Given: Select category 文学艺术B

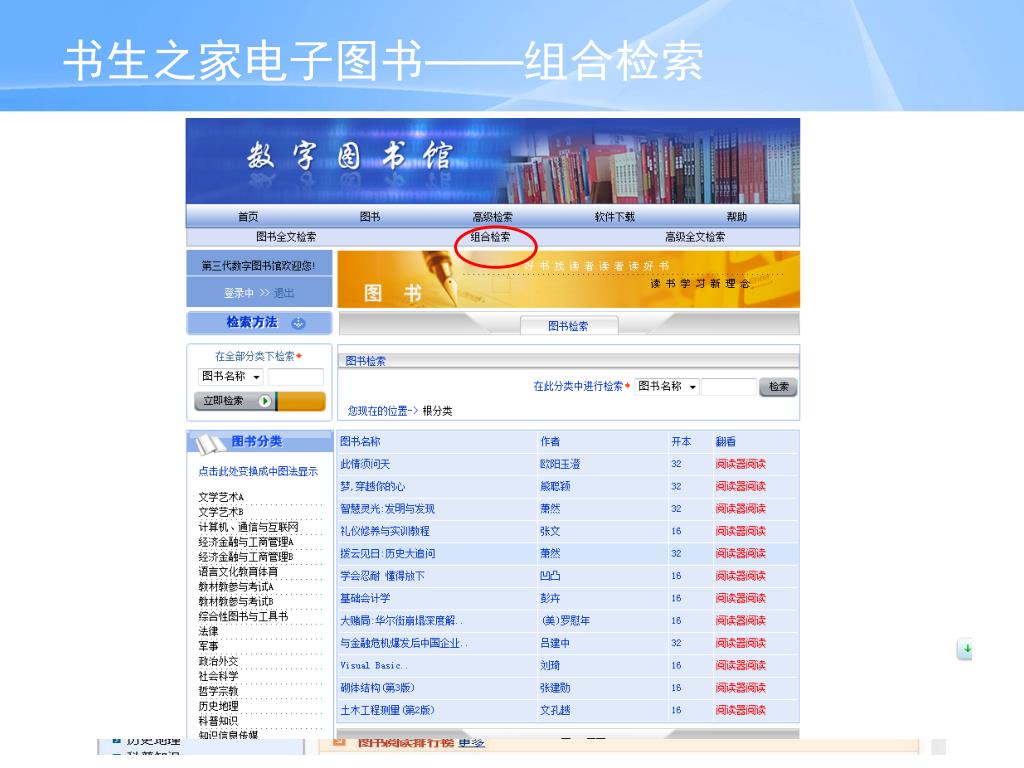Looking at the screenshot, I should point(221,512).
